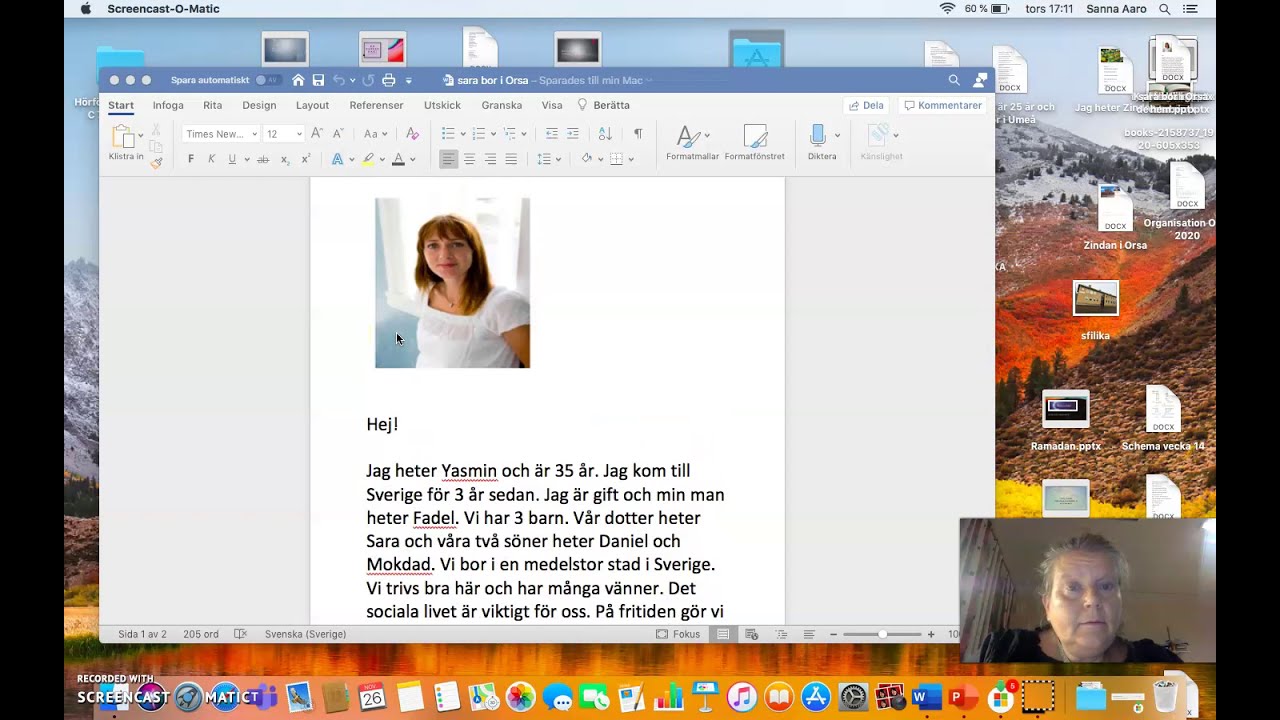The height and width of the screenshot is (720, 1280).
Task: Select the format painter brush icon
Action: click(156, 162)
